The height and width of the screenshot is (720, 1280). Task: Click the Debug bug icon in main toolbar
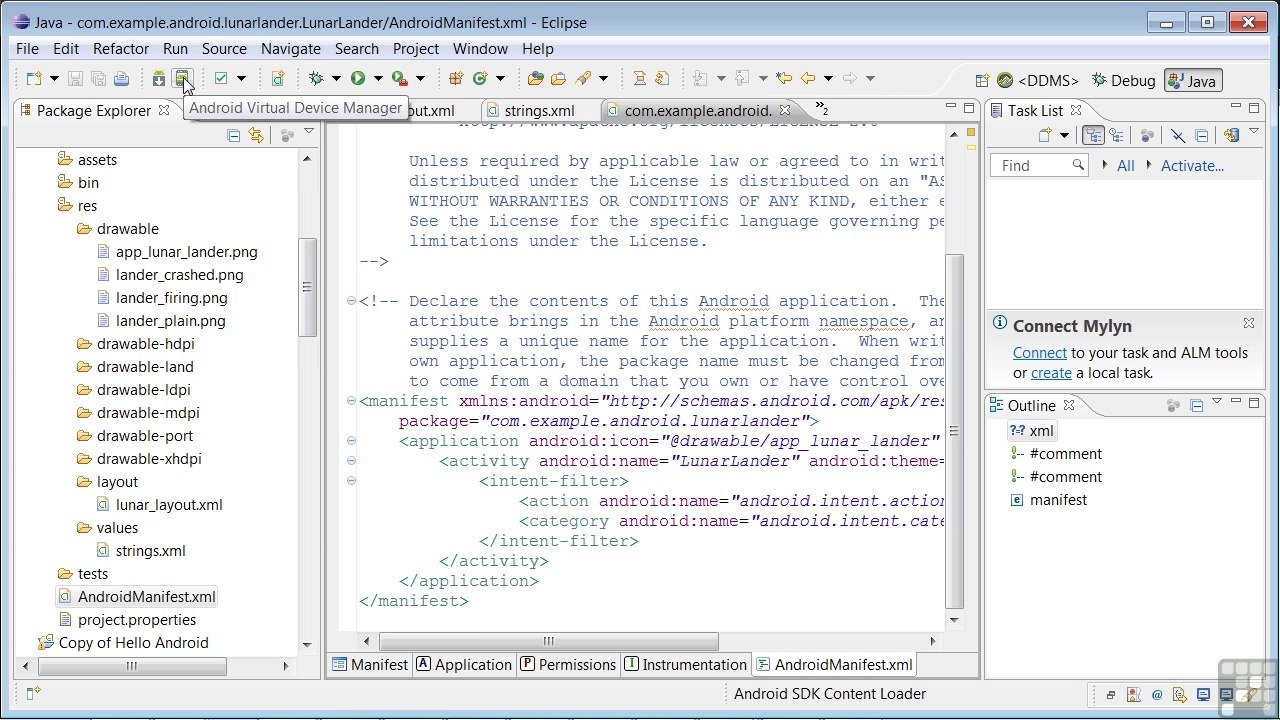[x=316, y=78]
